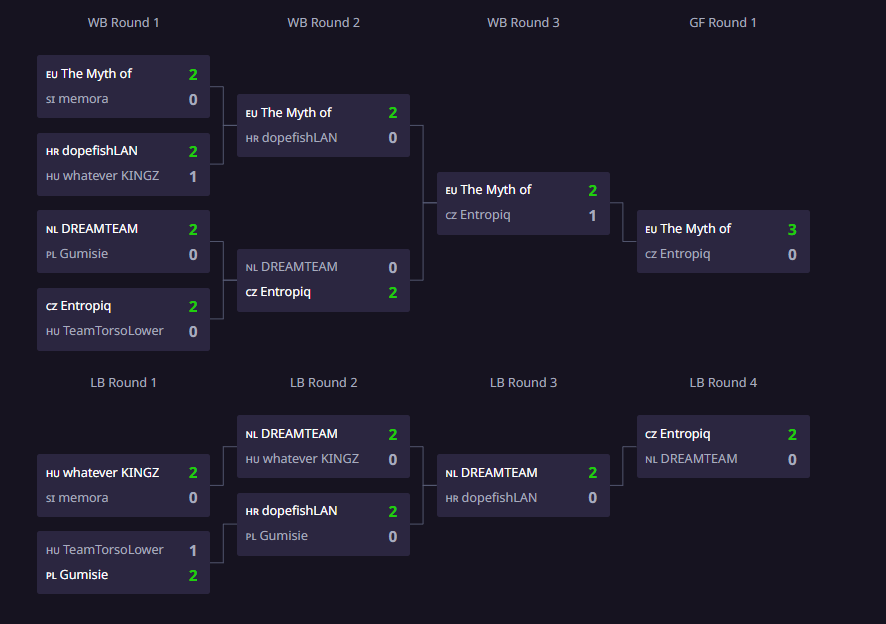This screenshot has height=624, width=886.
Task: Open DREAMTEAM vs Gumisie match
Action: click(123, 241)
